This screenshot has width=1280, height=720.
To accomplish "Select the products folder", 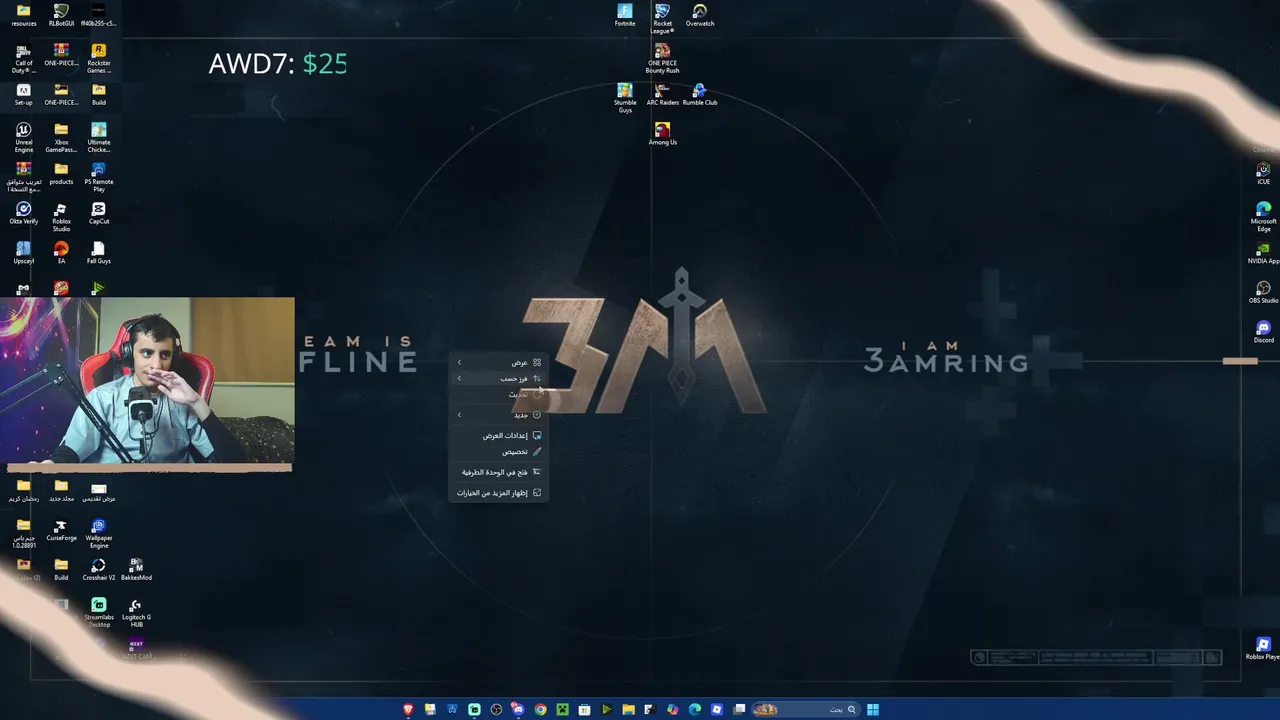I will pyautogui.click(x=61, y=173).
